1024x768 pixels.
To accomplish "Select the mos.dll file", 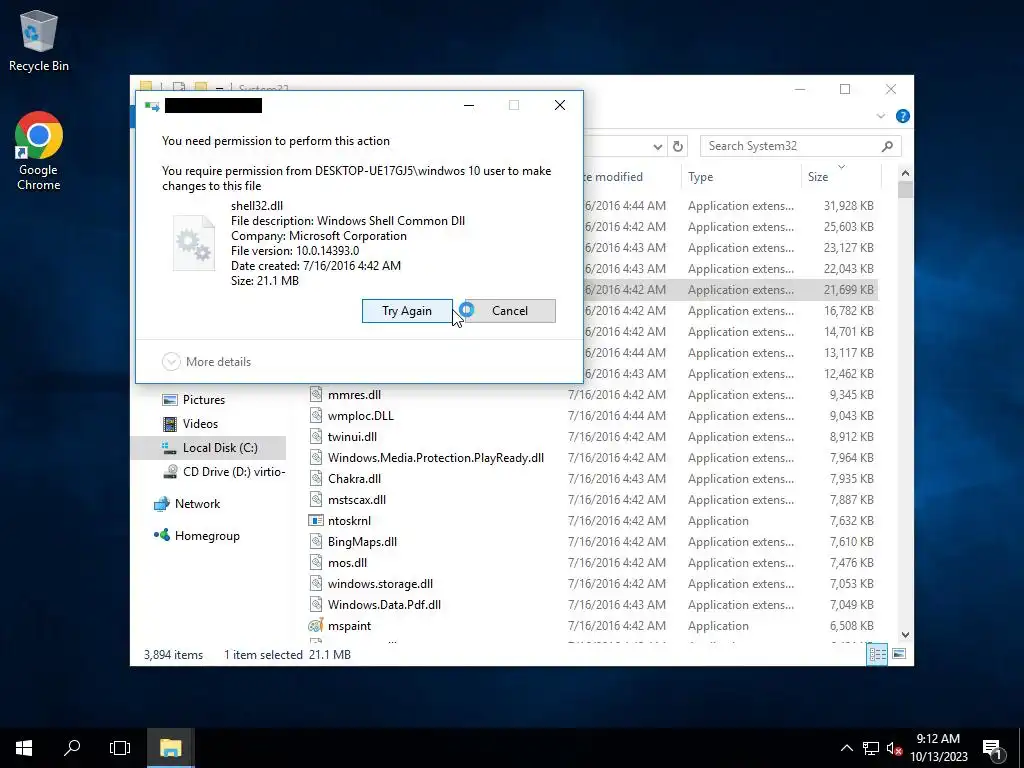I will click(347, 562).
